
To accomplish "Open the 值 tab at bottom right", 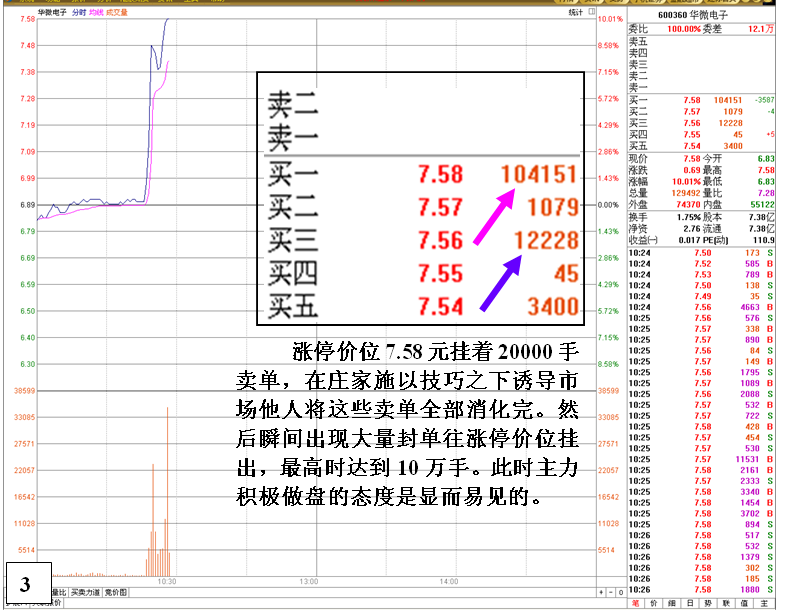I will pos(744,603).
